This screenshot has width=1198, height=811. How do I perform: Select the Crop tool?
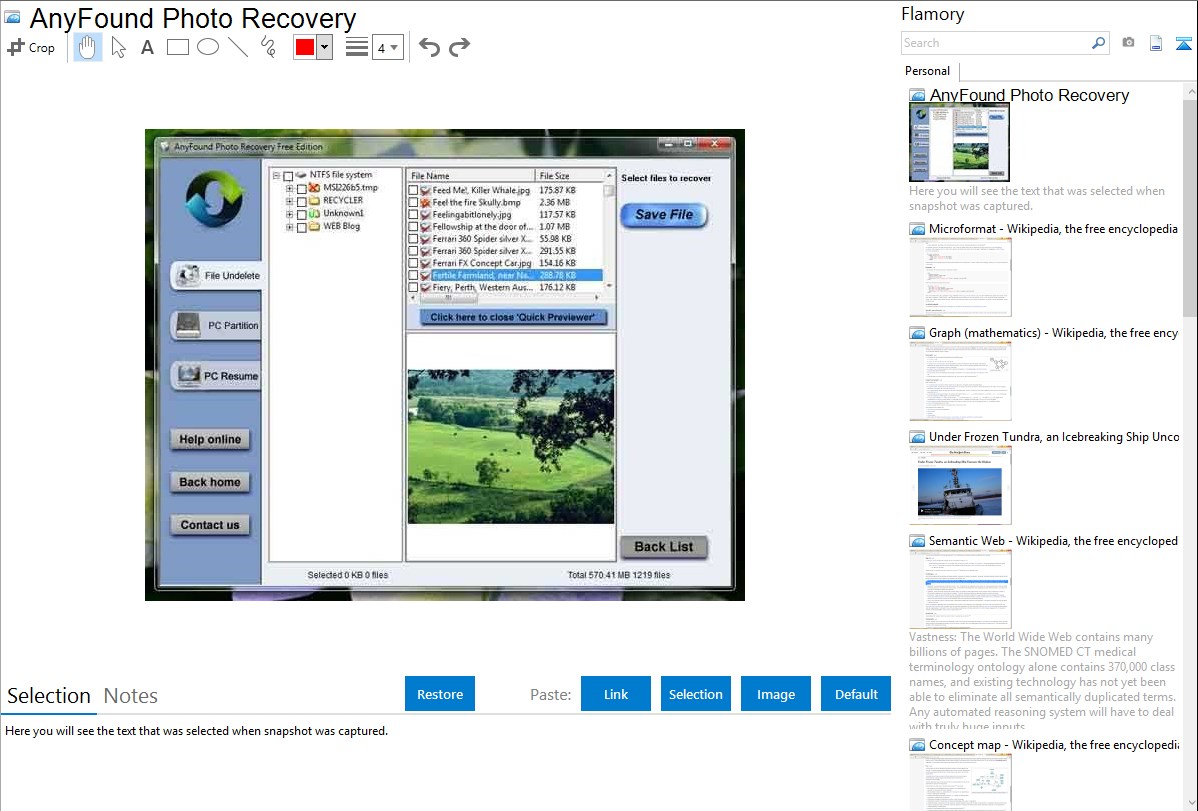tap(31, 47)
